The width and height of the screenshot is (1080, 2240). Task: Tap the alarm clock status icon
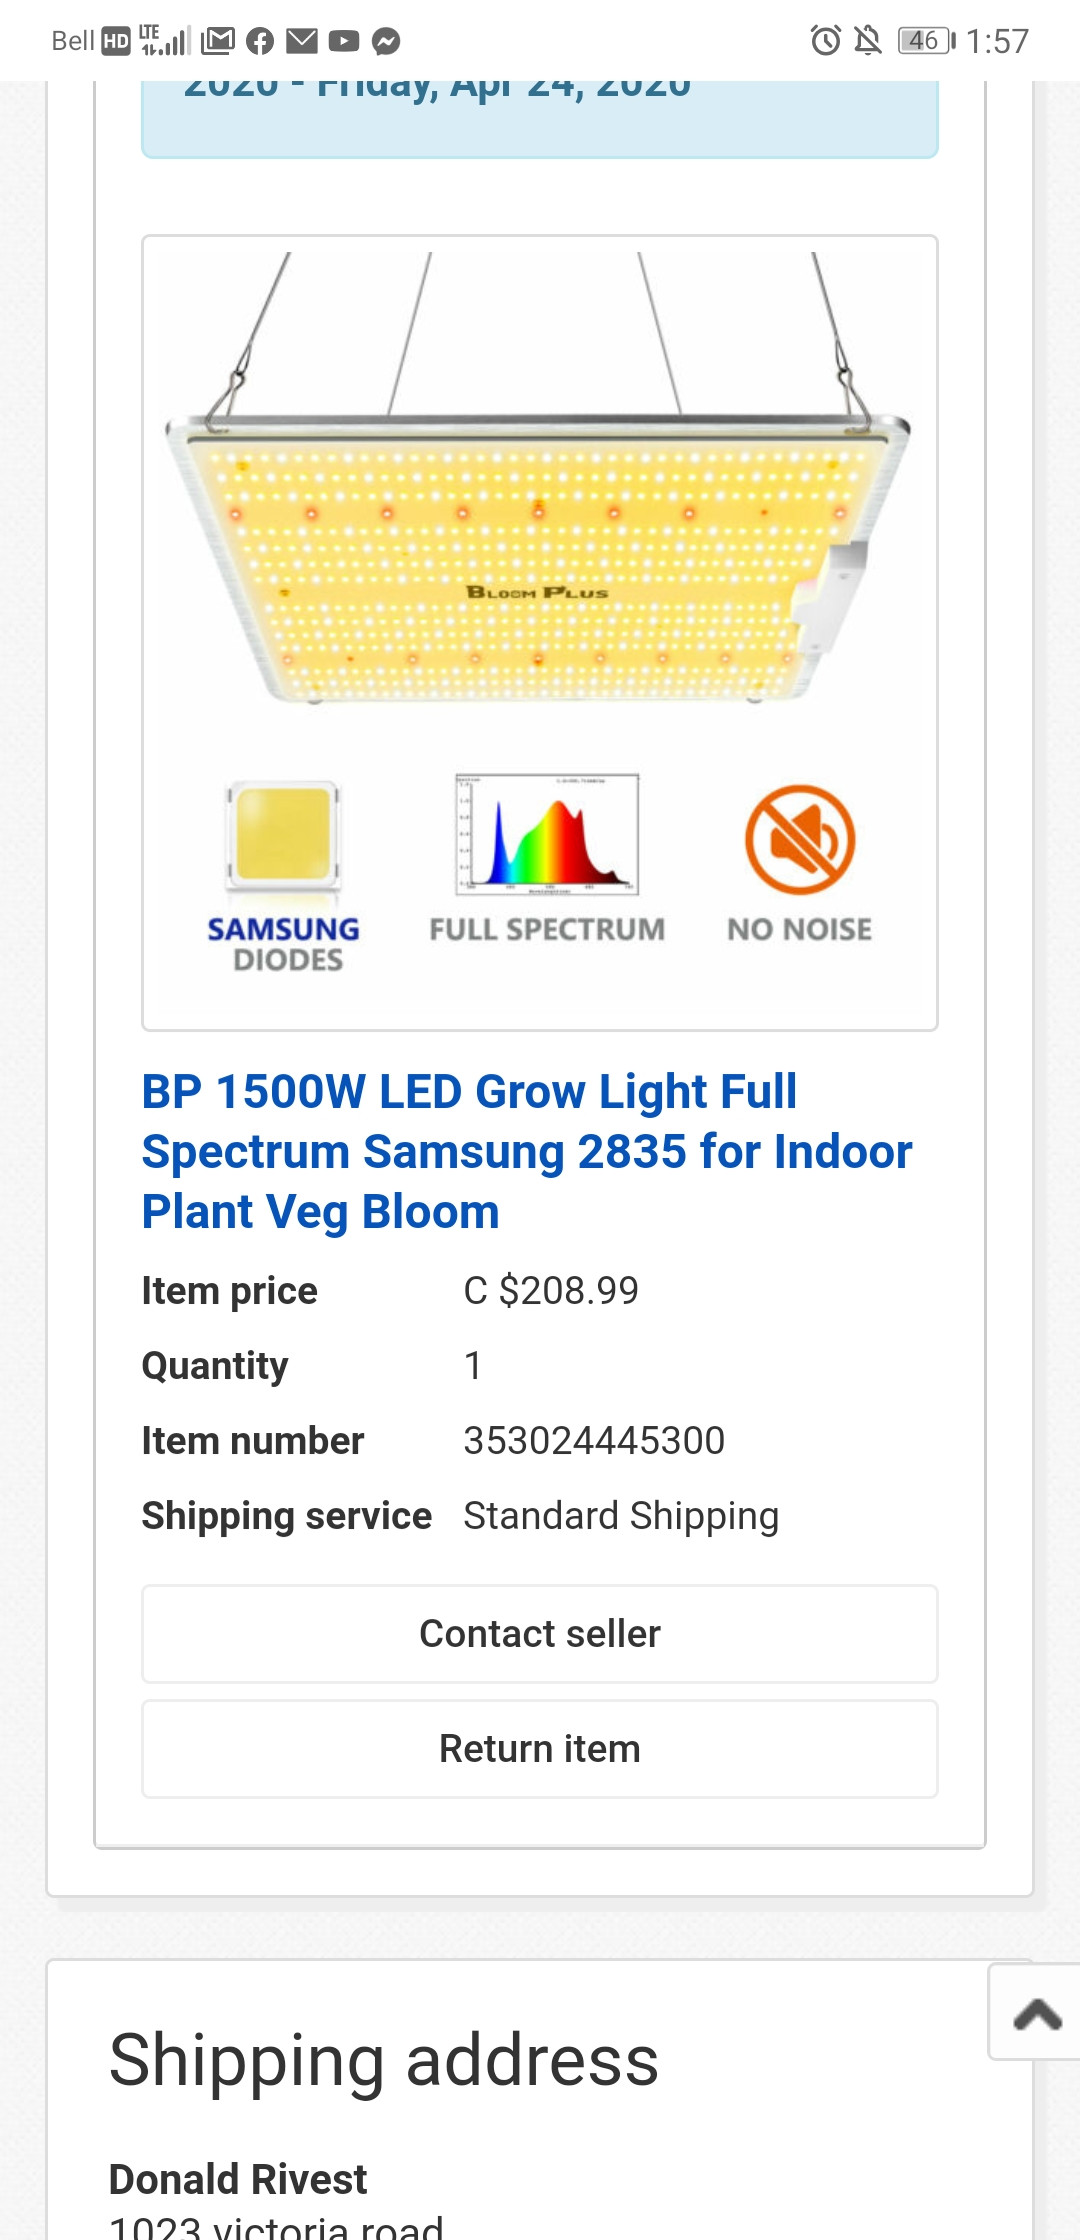click(x=826, y=40)
